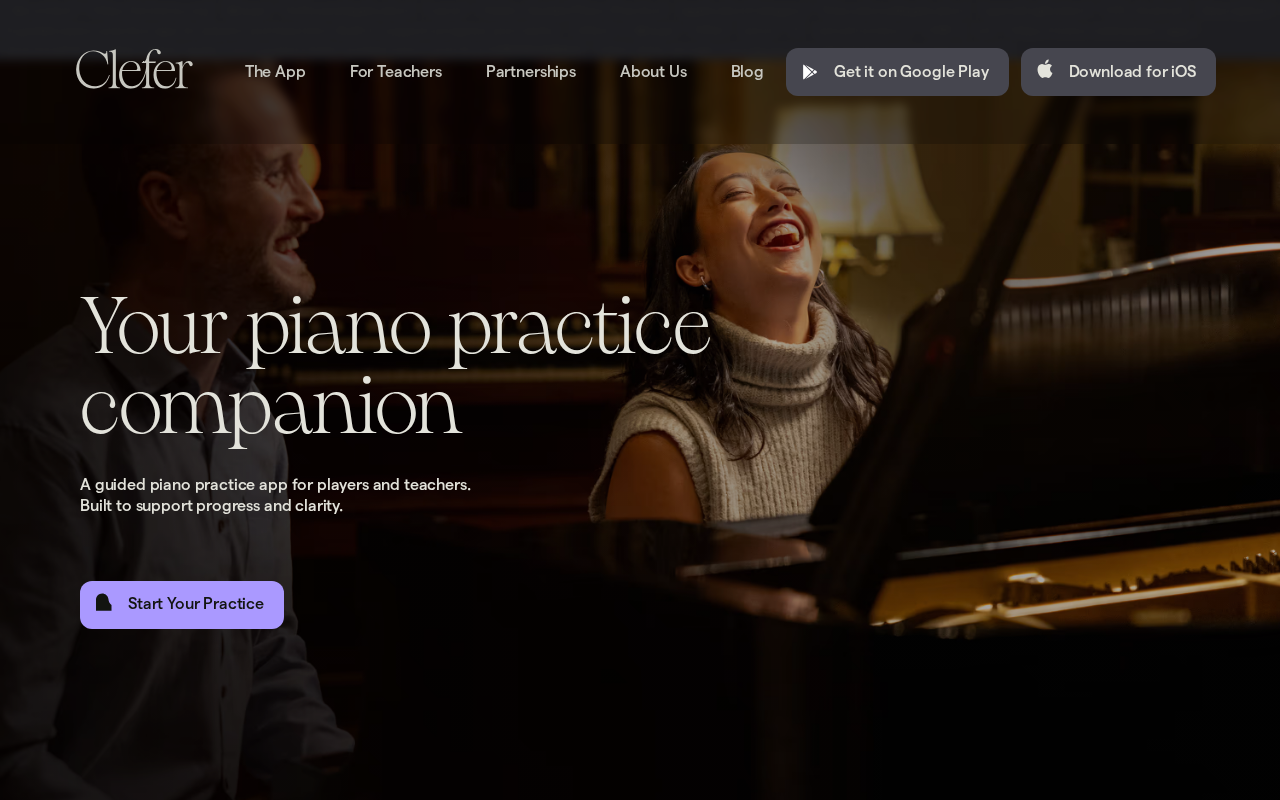Go to For Teachers page

point(396,72)
